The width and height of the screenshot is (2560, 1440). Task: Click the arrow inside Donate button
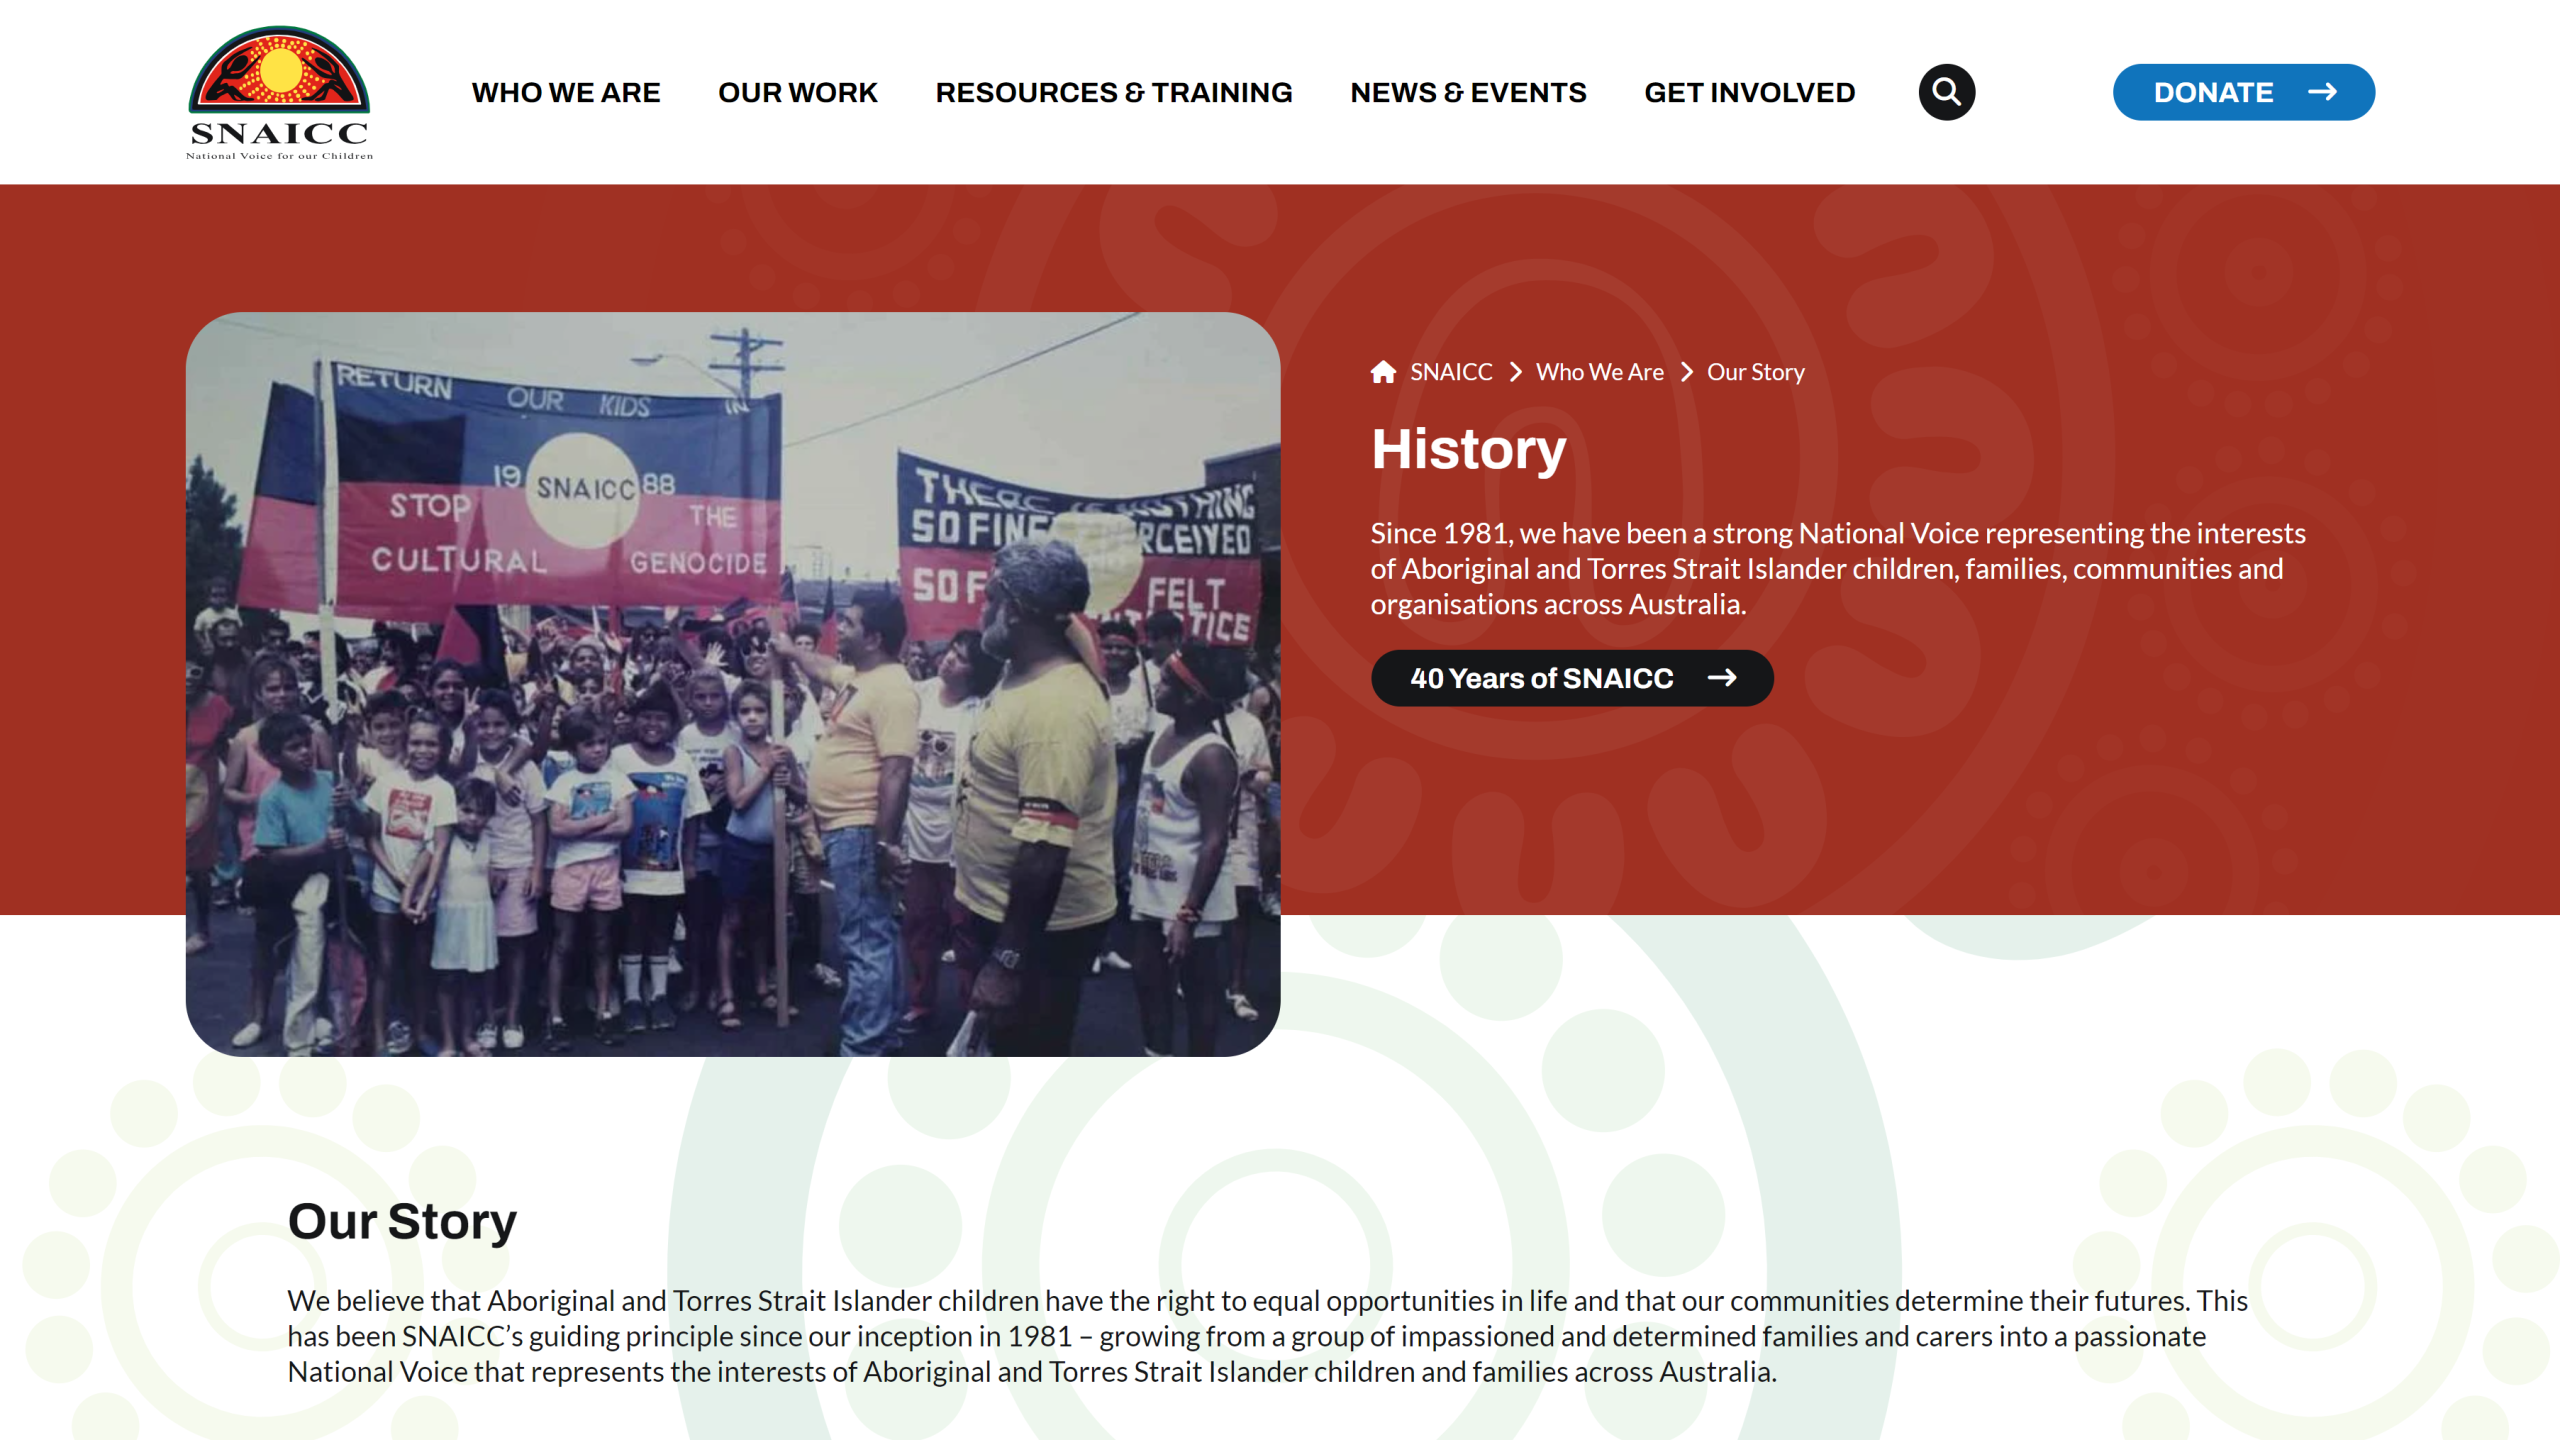(x=2322, y=92)
